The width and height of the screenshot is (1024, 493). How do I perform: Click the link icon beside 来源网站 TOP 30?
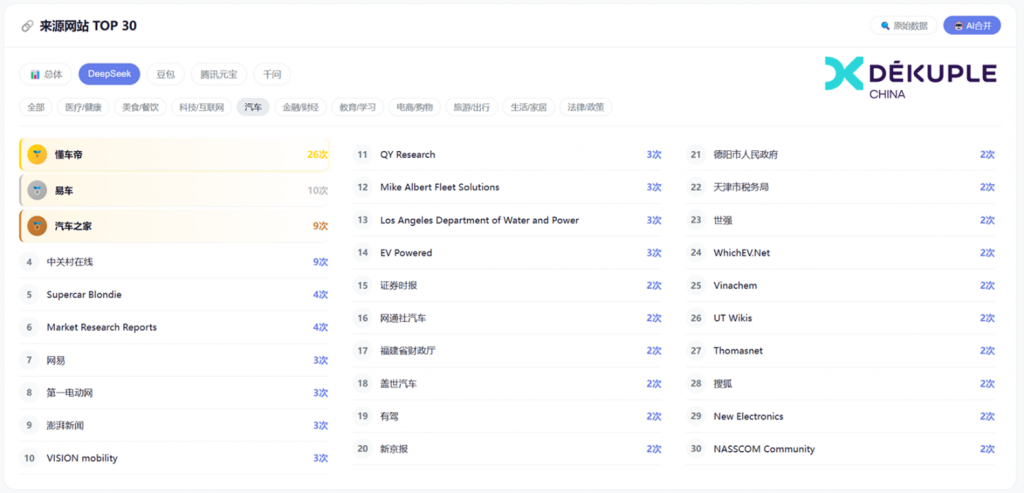click(x=27, y=26)
